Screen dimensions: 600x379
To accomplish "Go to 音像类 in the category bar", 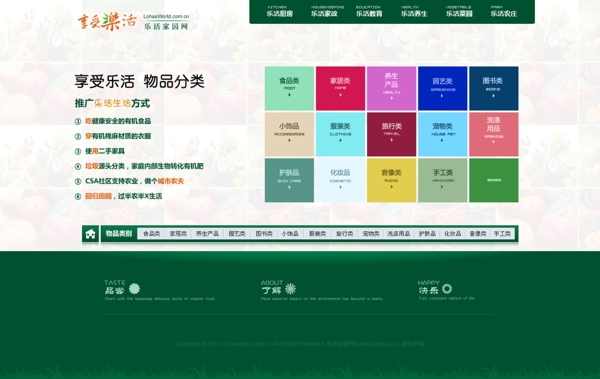I will pos(478,234).
